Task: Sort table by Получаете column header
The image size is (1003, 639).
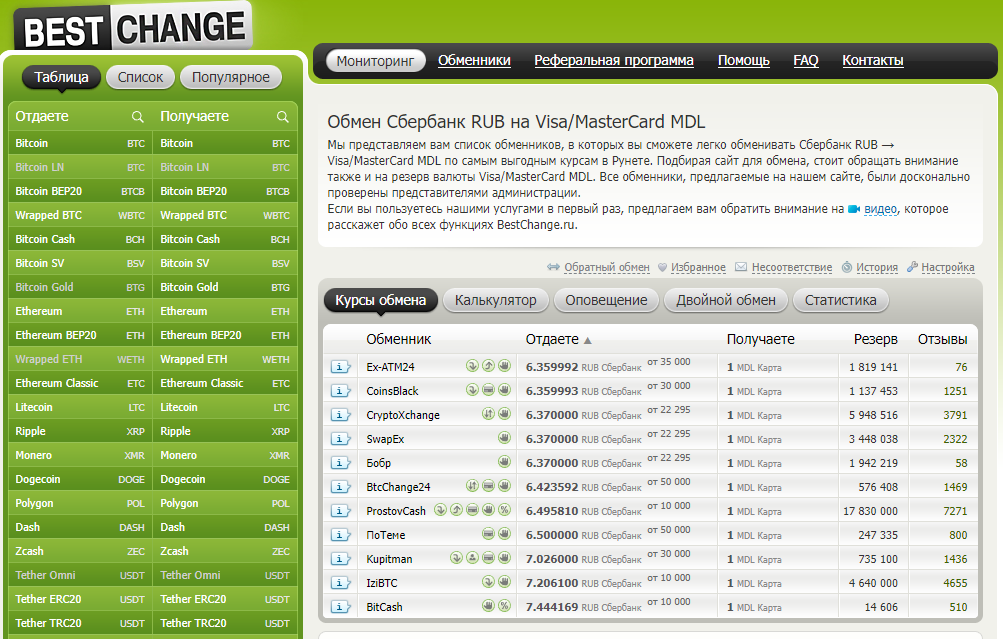Action: coord(761,339)
